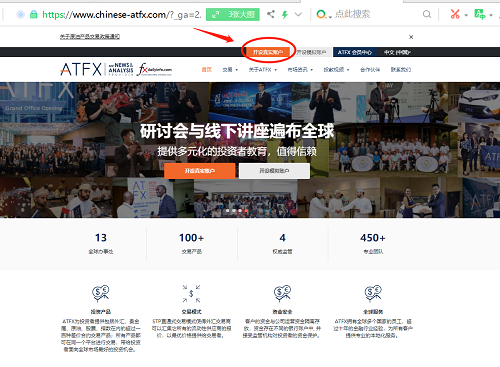The width and height of the screenshot is (500, 367).
Task: Expand the 市场资讯 navigation dropdown
Action: (300, 70)
